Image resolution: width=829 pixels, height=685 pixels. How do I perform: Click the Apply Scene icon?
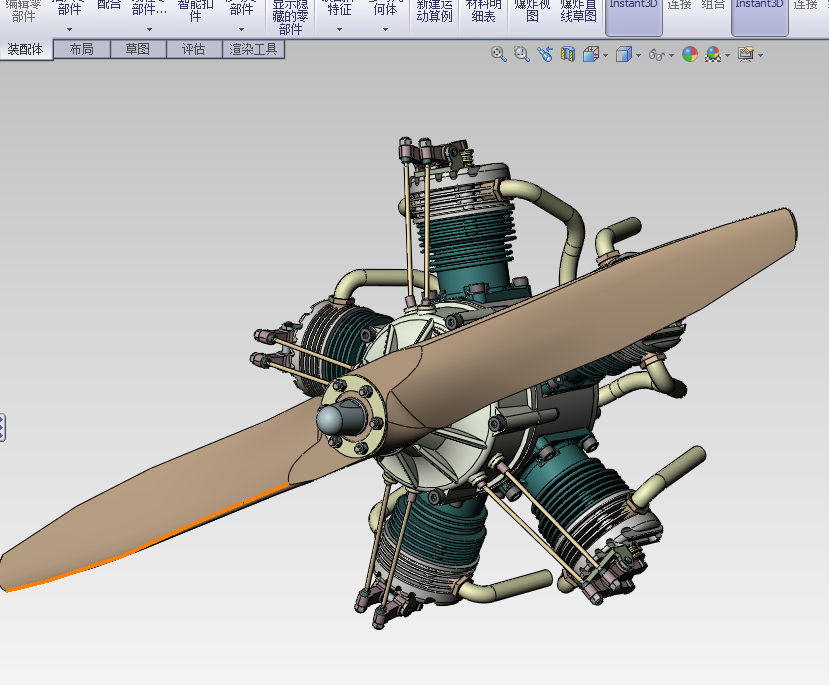click(x=713, y=54)
